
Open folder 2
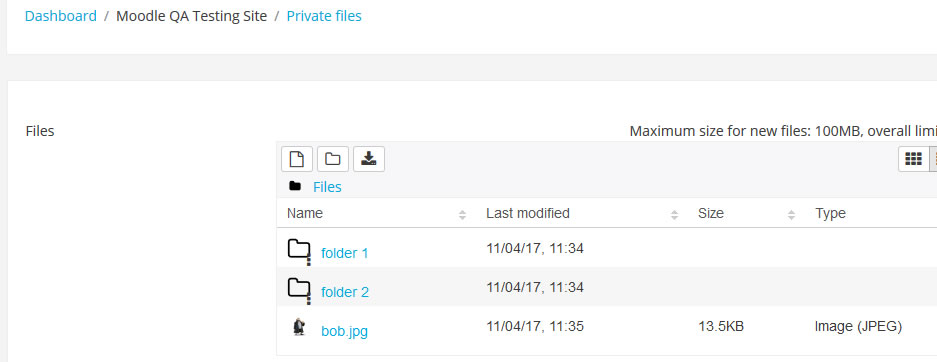coord(345,292)
